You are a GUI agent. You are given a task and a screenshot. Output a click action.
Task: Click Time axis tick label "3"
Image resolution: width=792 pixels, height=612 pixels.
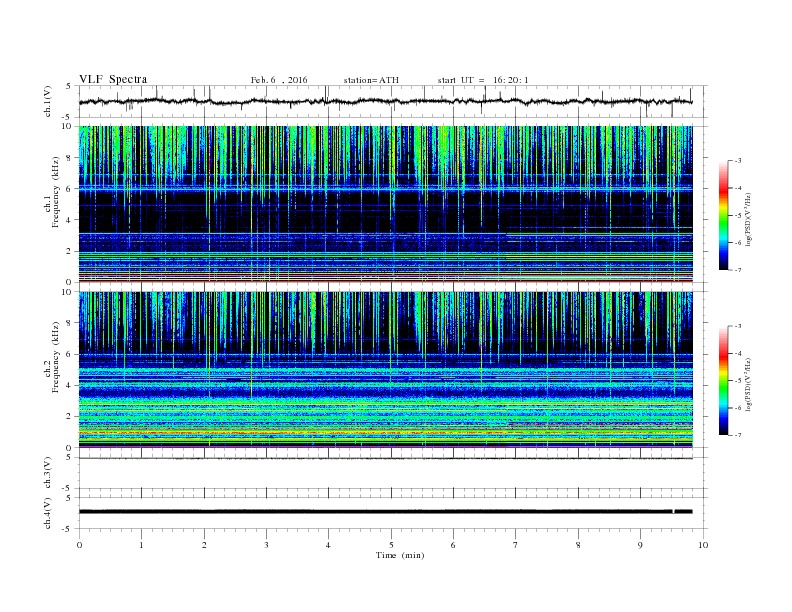(x=266, y=545)
